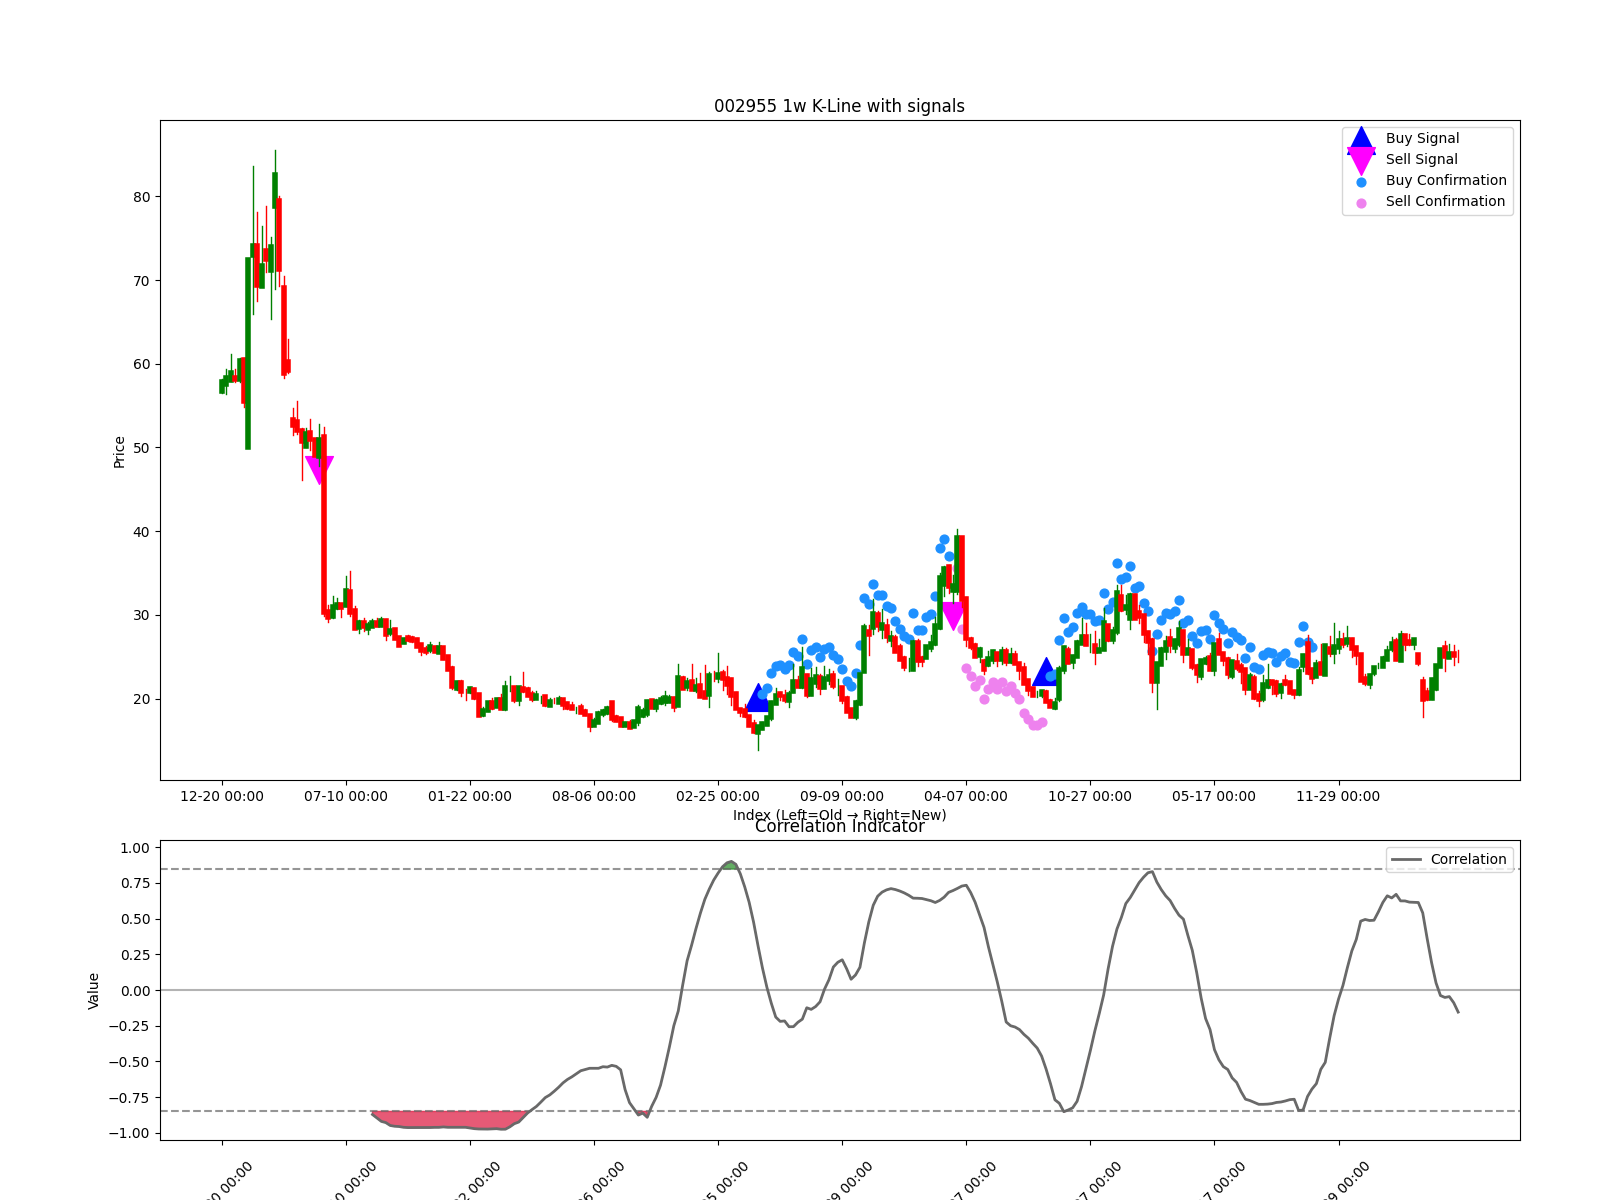Click the '05-17 00:00' date tick label

tap(1214, 796)
